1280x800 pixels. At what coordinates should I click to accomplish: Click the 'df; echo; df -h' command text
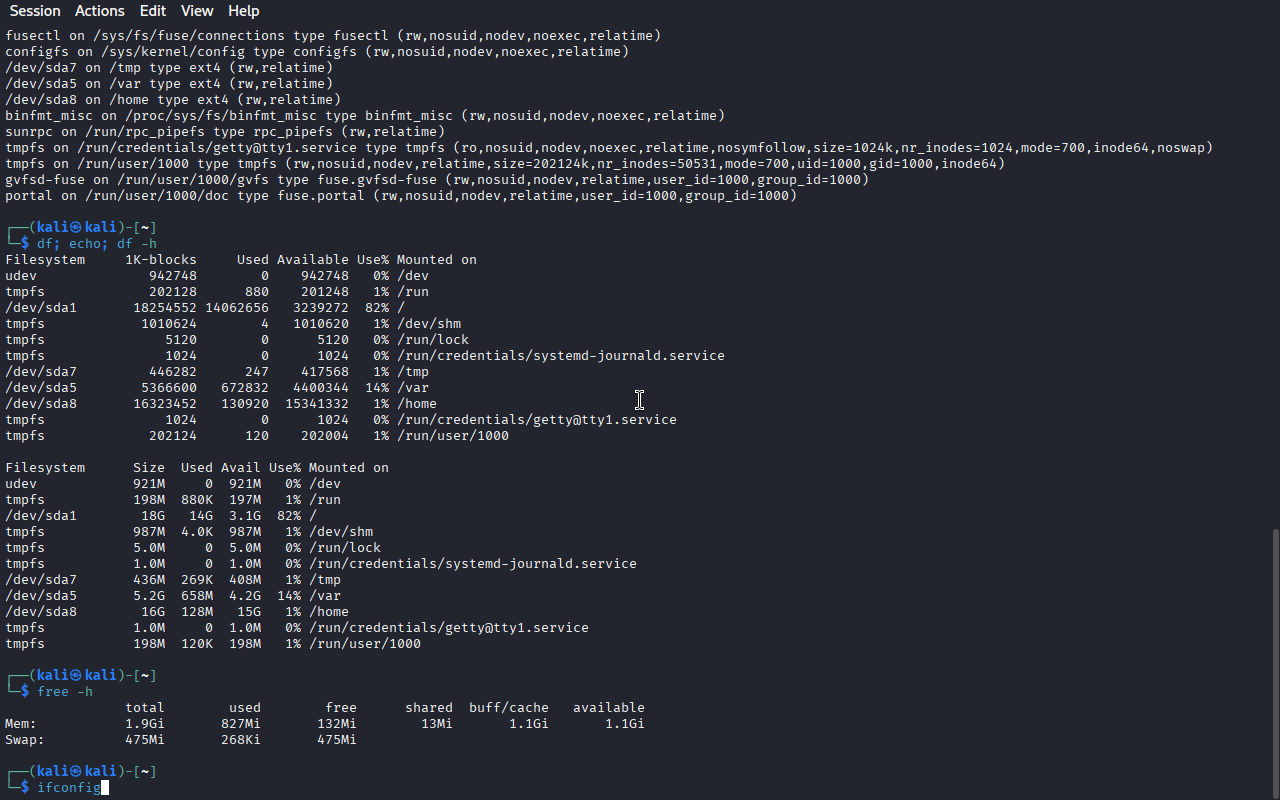[97, 244]
